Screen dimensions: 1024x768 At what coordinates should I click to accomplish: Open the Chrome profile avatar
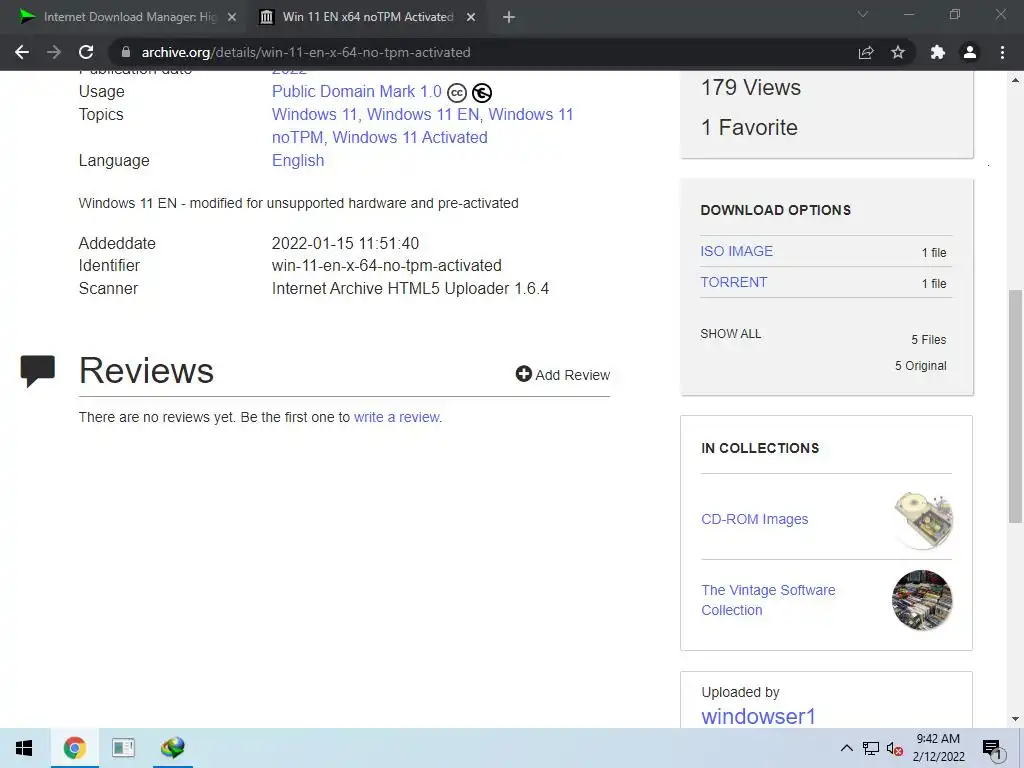[x=970, y=52]
